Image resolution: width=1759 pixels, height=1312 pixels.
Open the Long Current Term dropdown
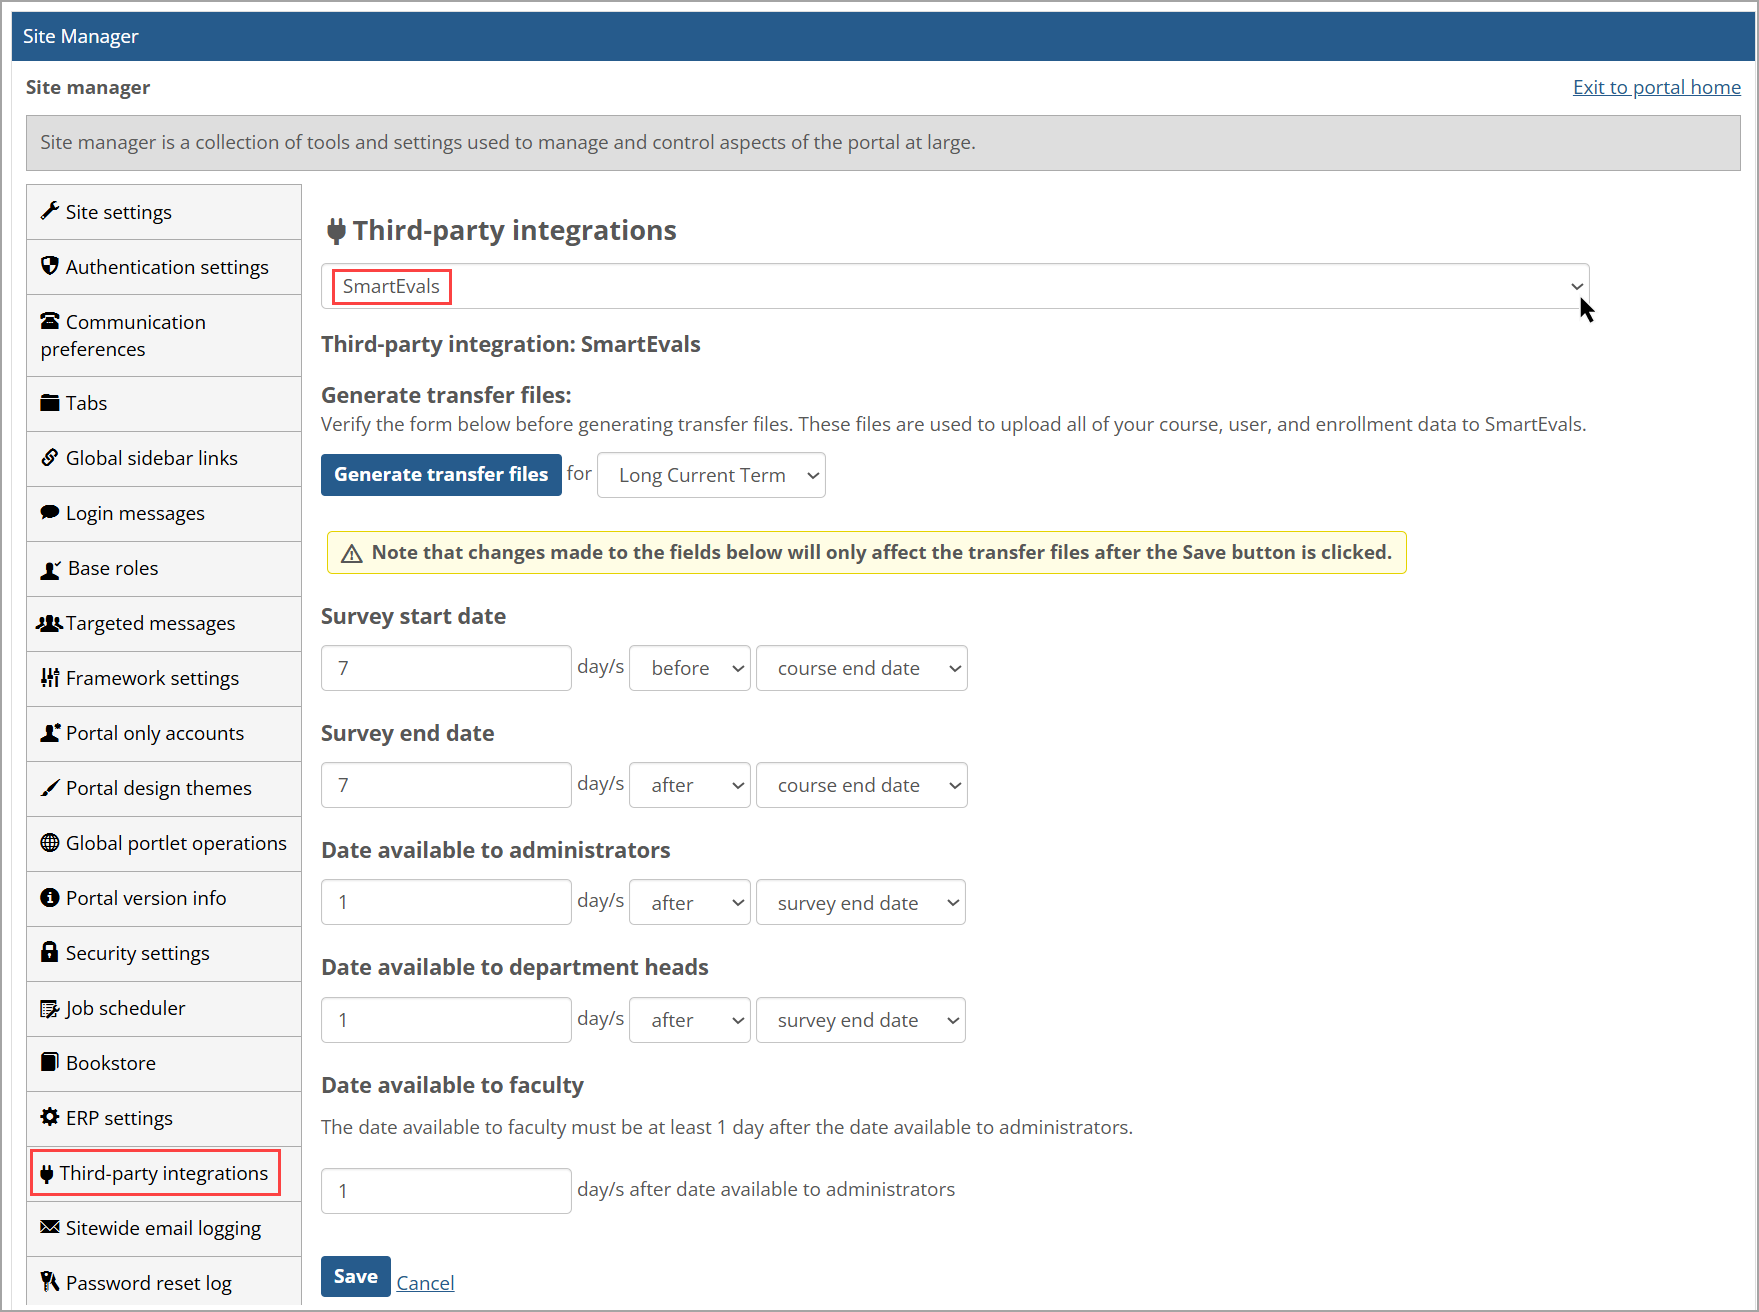710,474
